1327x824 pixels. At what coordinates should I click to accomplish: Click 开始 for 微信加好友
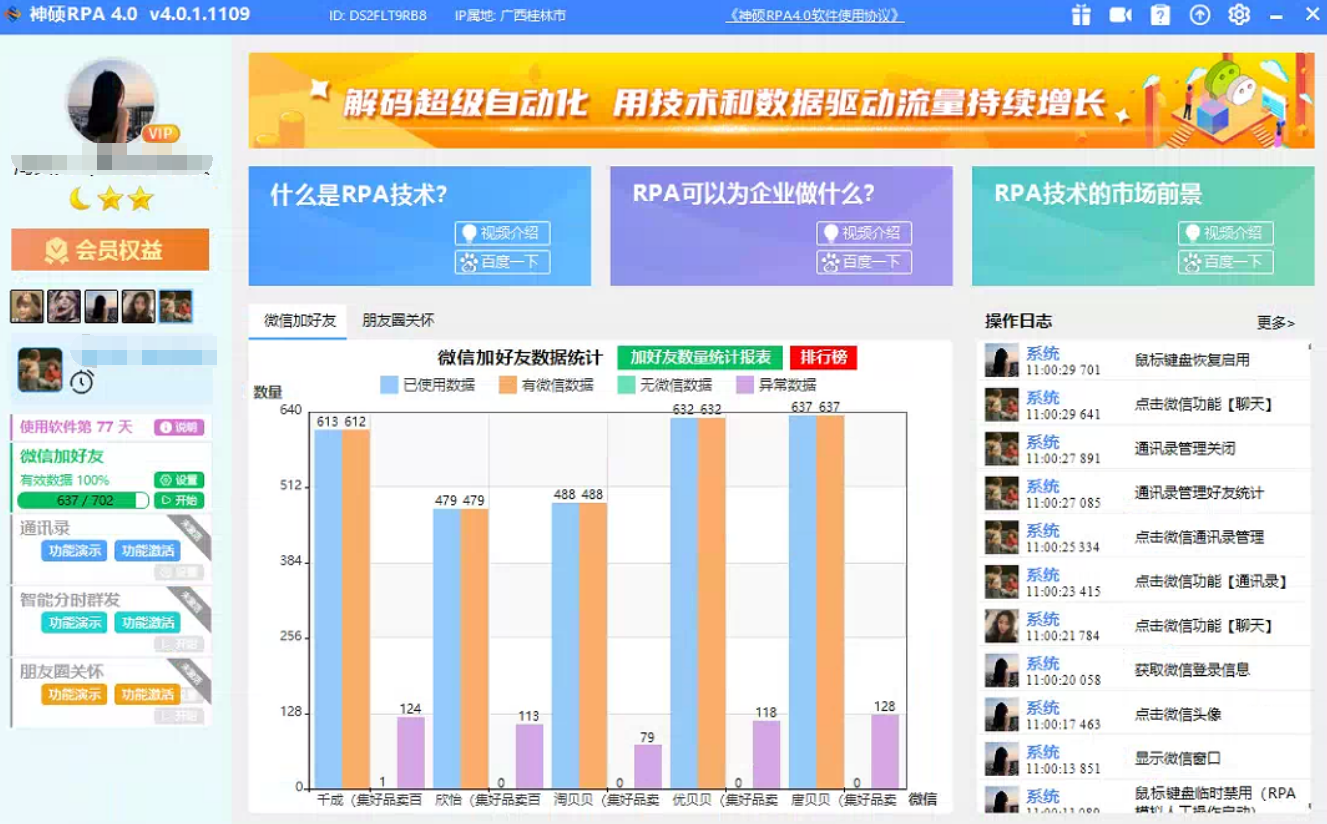pos(179,500)
